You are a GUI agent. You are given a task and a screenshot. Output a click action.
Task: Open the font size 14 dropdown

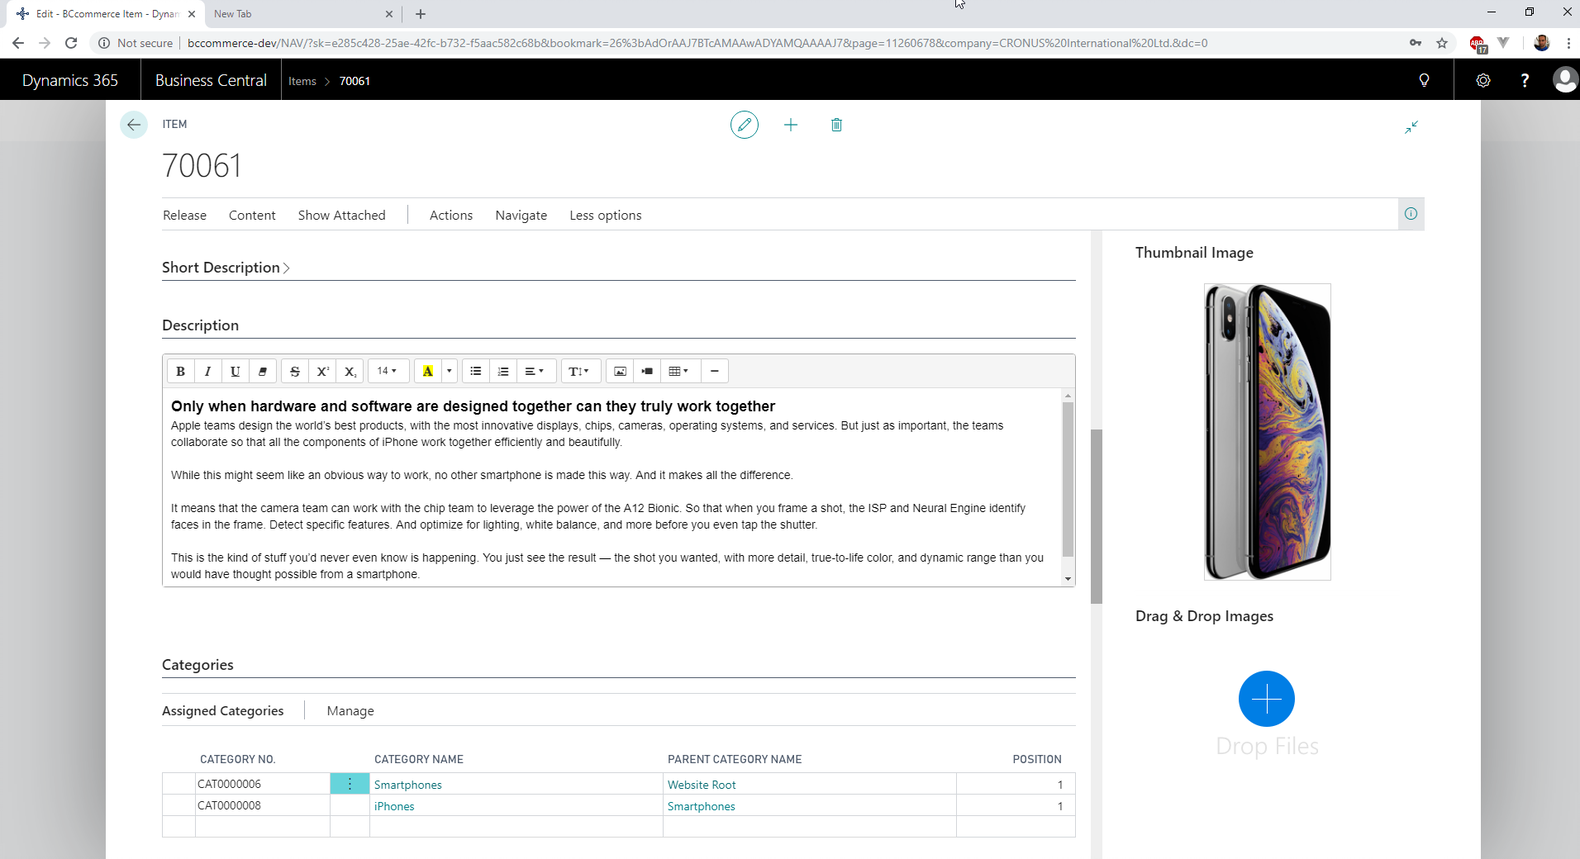(388, 371)
